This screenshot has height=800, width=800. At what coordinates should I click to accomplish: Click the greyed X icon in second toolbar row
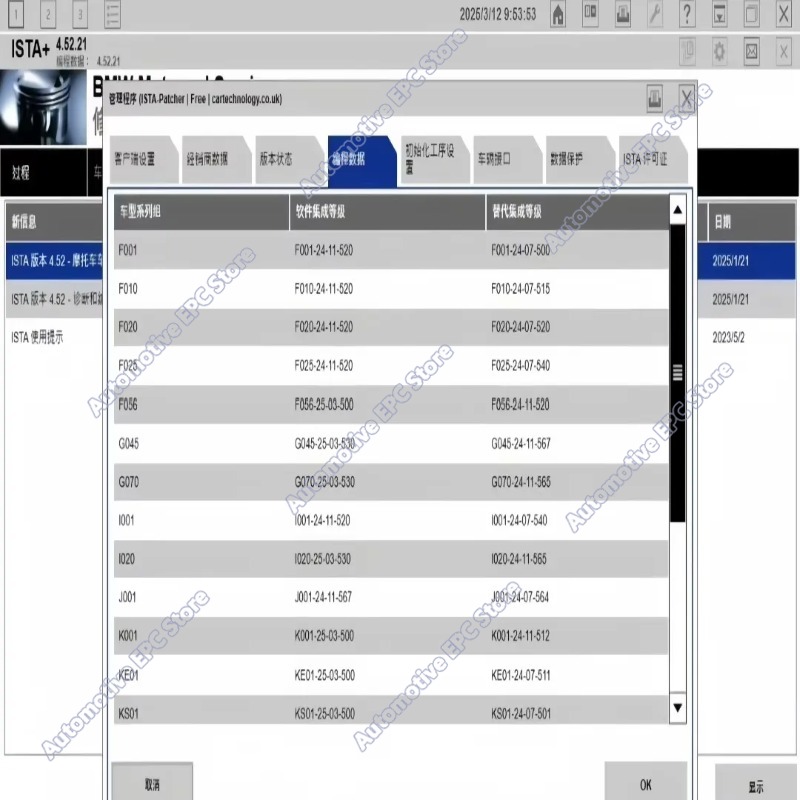coord(783,52)
